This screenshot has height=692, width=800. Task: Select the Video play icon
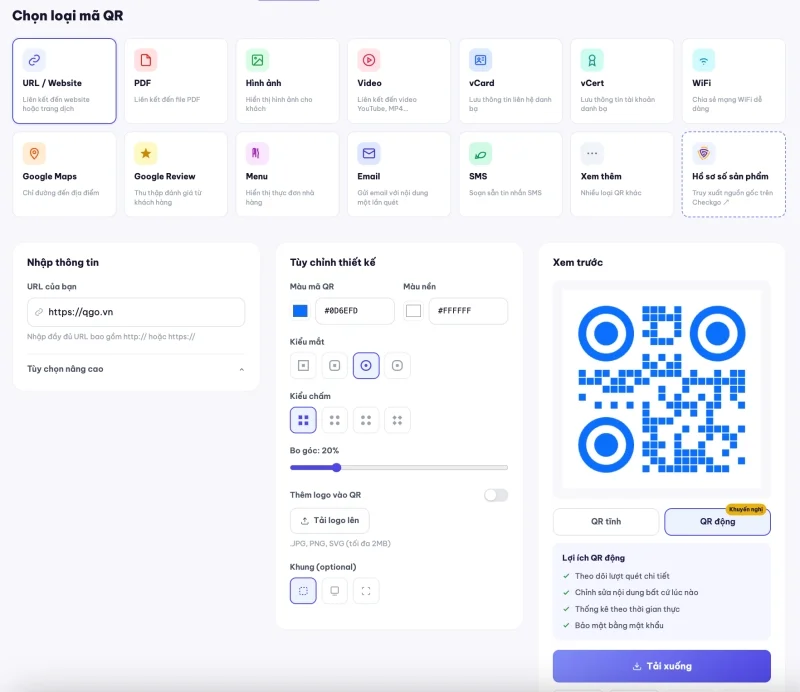pos(369,60)
